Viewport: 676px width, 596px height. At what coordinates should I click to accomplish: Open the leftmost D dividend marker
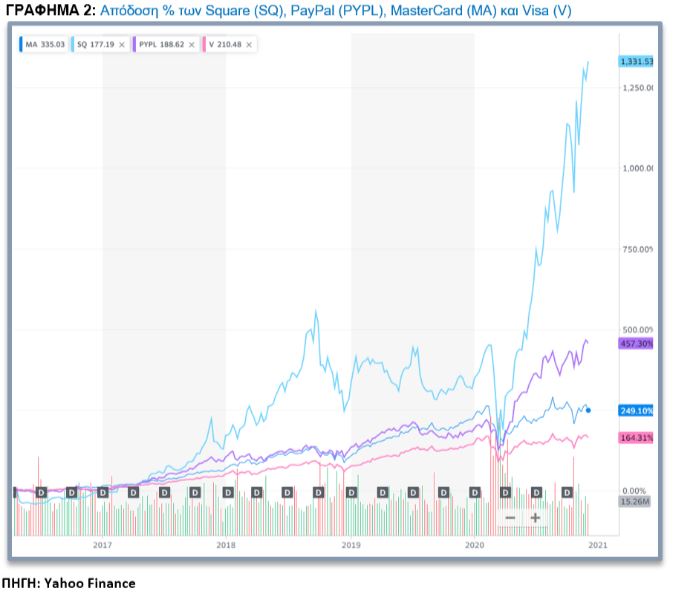(41, 492)
